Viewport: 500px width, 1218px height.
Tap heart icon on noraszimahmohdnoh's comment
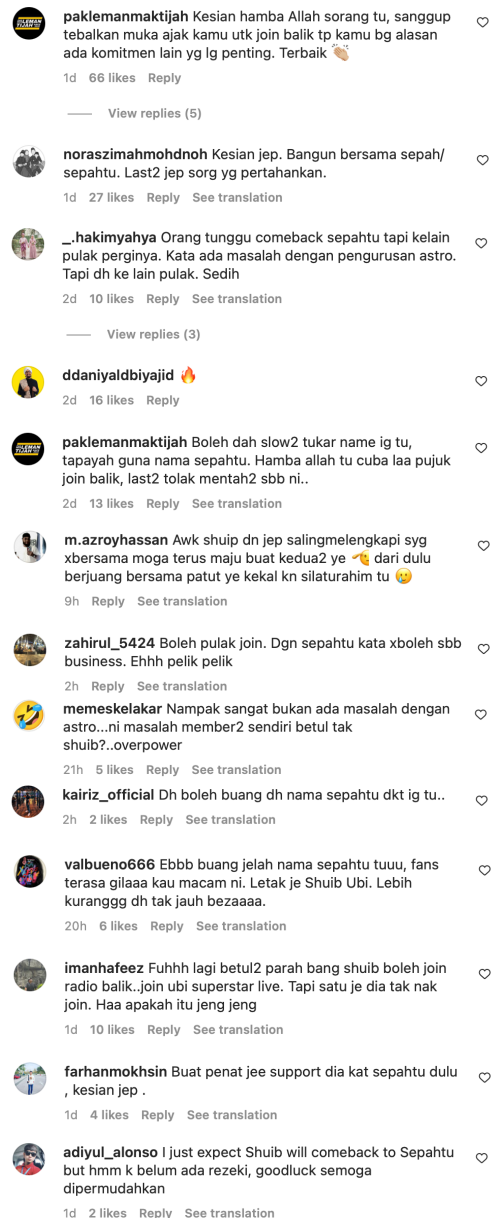(482, 160)
